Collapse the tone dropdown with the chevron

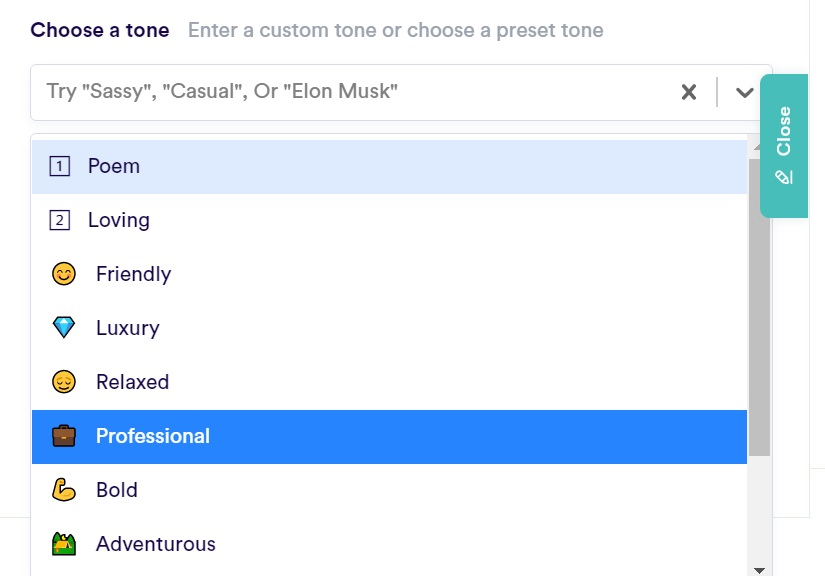(744, 92)
